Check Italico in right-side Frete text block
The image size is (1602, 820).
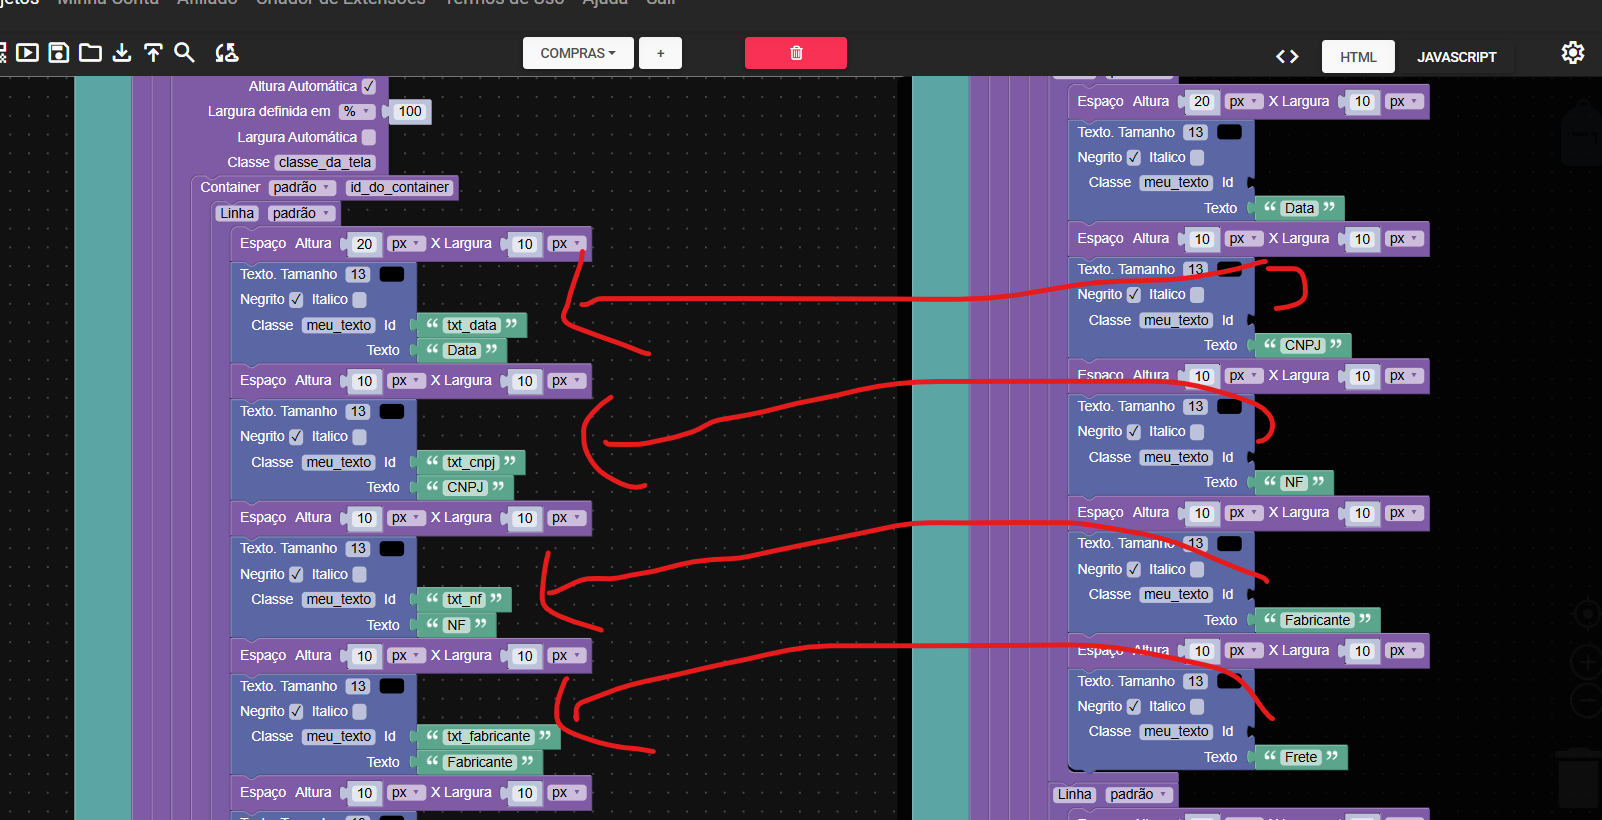coord(1197,707)
